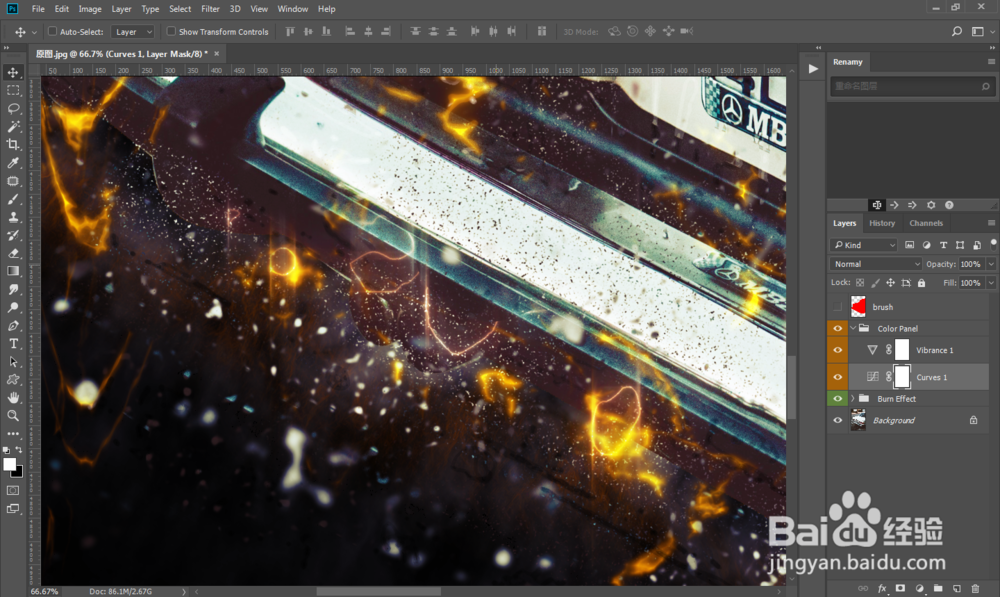Hide the Curves 1 layer
The image size is (1000, 597).
(837, 377)
